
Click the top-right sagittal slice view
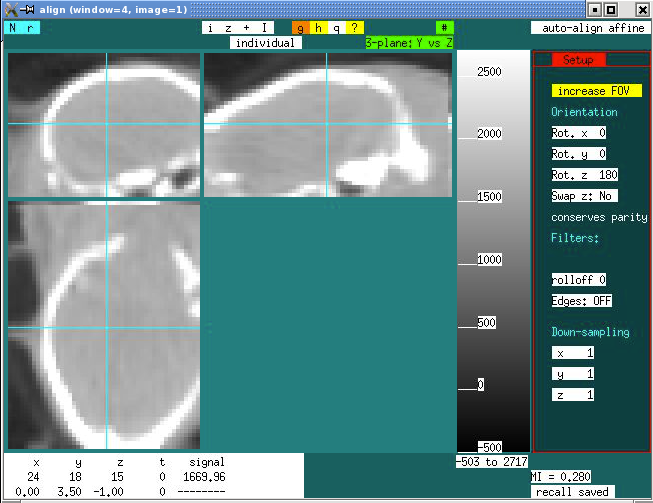[x=328, y=125]
